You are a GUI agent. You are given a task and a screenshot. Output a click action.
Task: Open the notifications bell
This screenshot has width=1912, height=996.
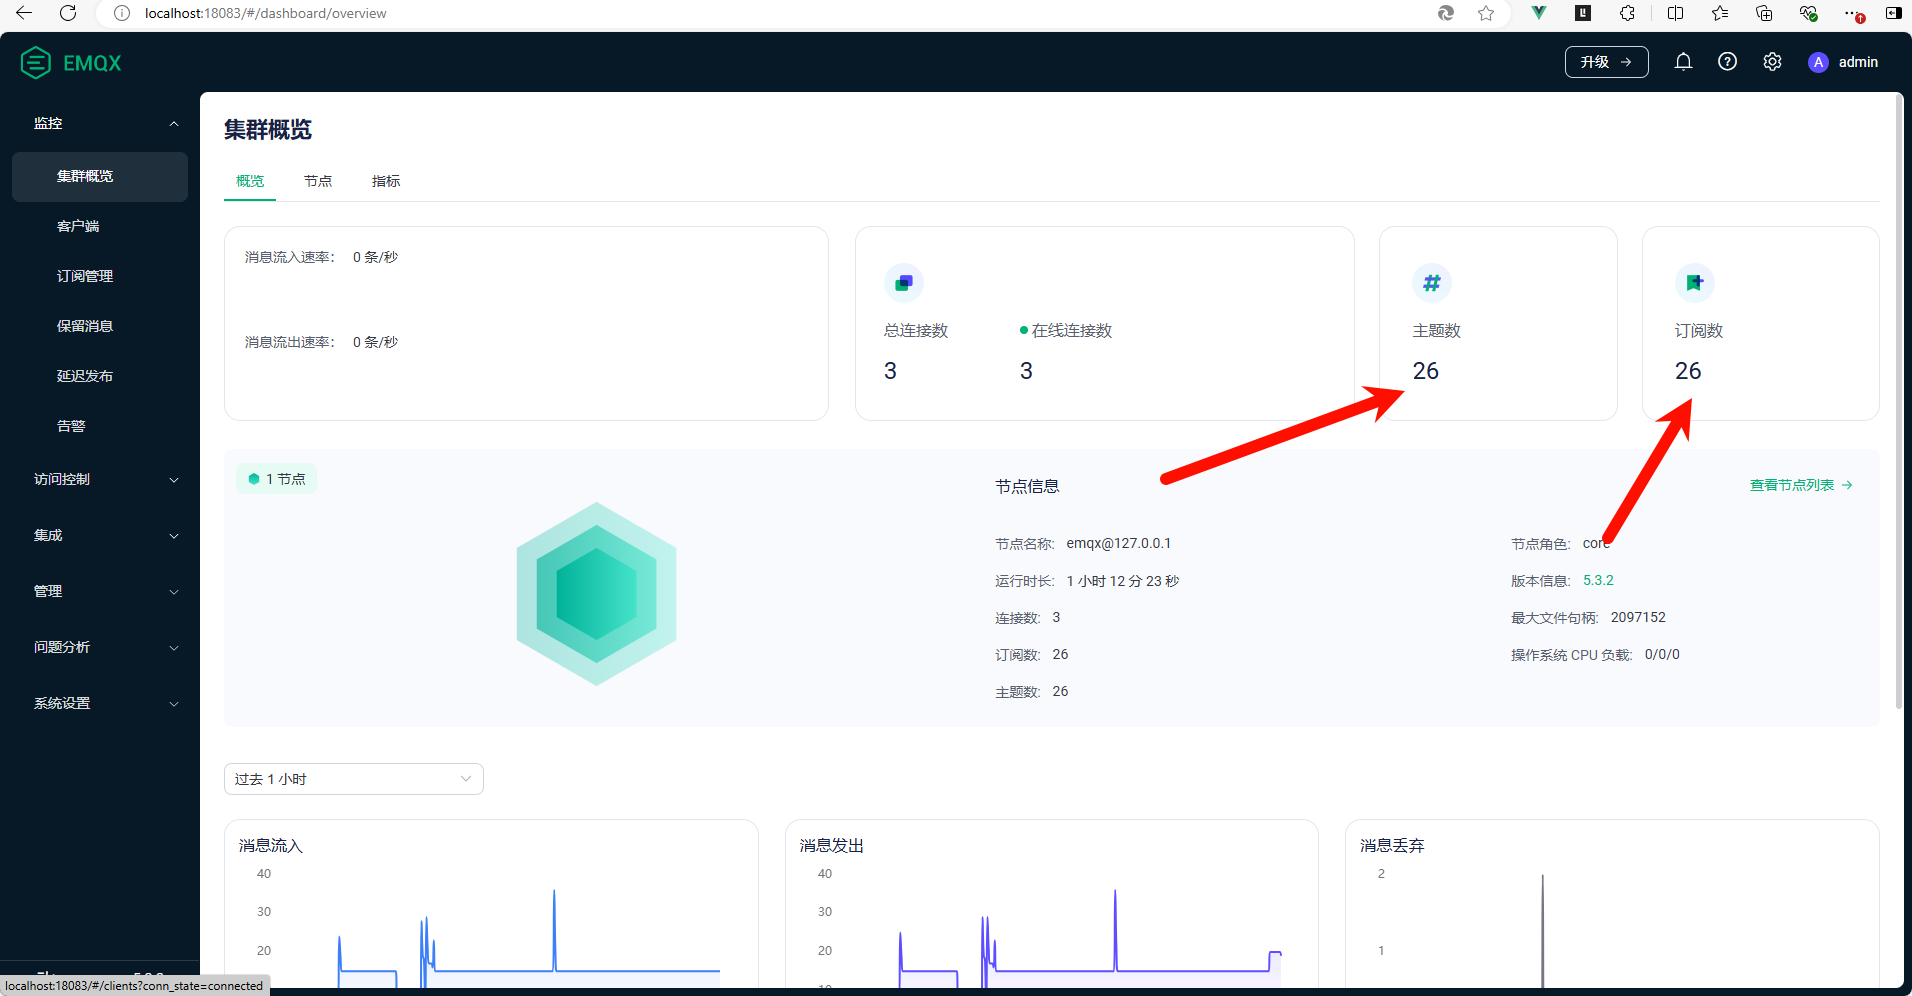click(x=1683, y=62)
